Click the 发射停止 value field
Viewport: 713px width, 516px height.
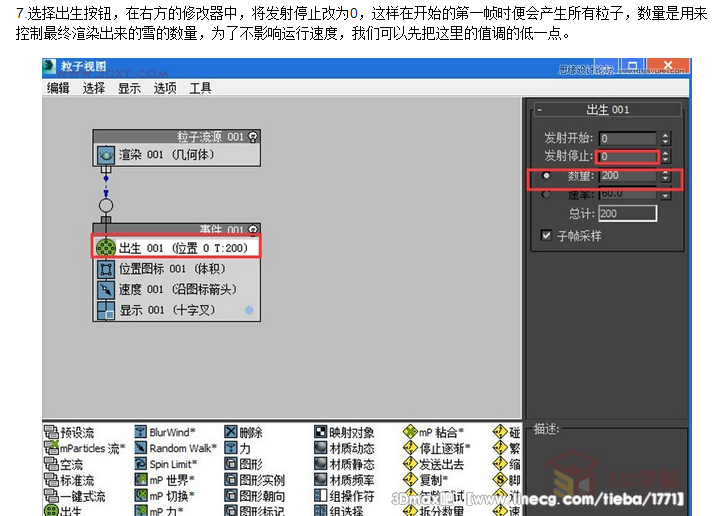[628, 156]
